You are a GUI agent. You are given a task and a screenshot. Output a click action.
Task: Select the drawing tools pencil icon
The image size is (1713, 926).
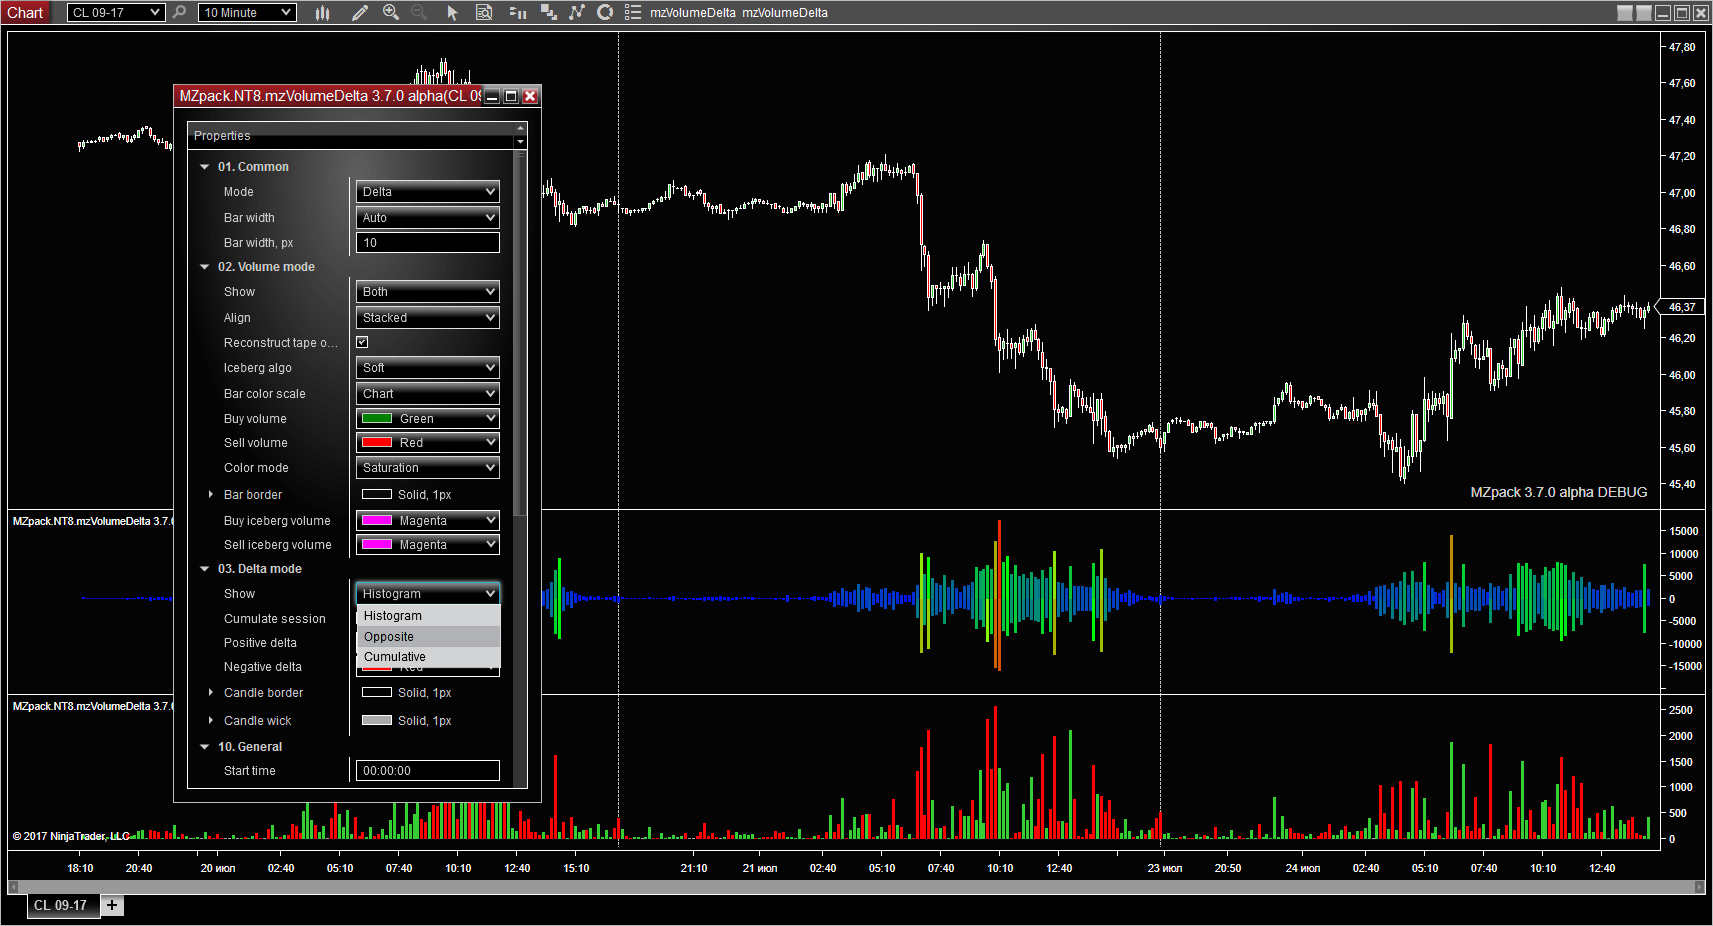(360, 13)
